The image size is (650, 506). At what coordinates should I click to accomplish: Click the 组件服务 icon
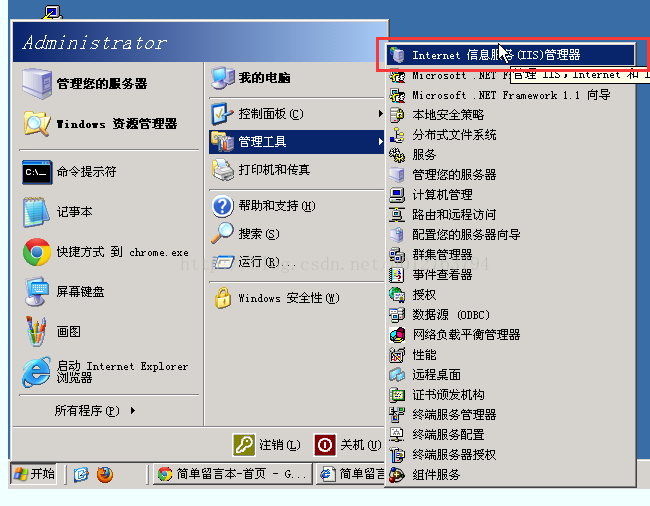click(397, 475)
